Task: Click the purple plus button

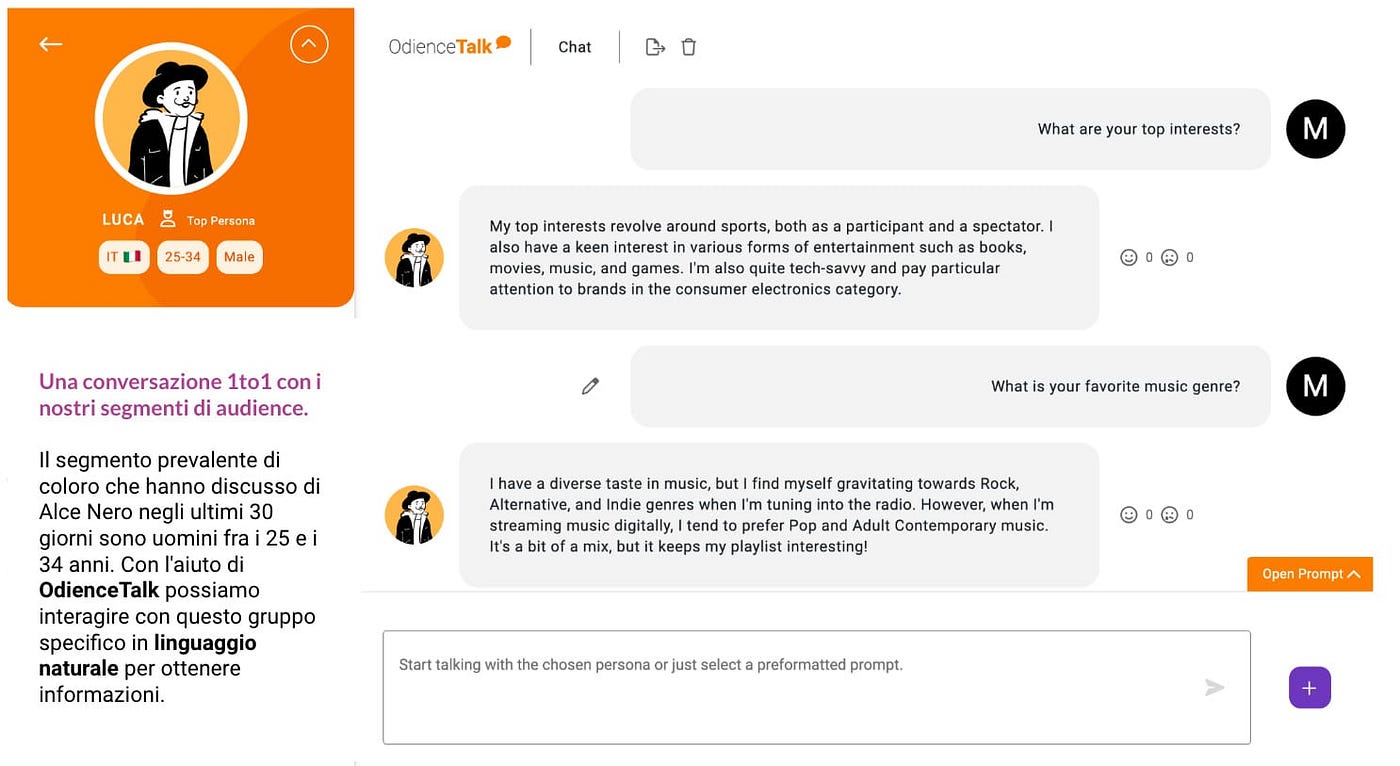Action: 1310,688
